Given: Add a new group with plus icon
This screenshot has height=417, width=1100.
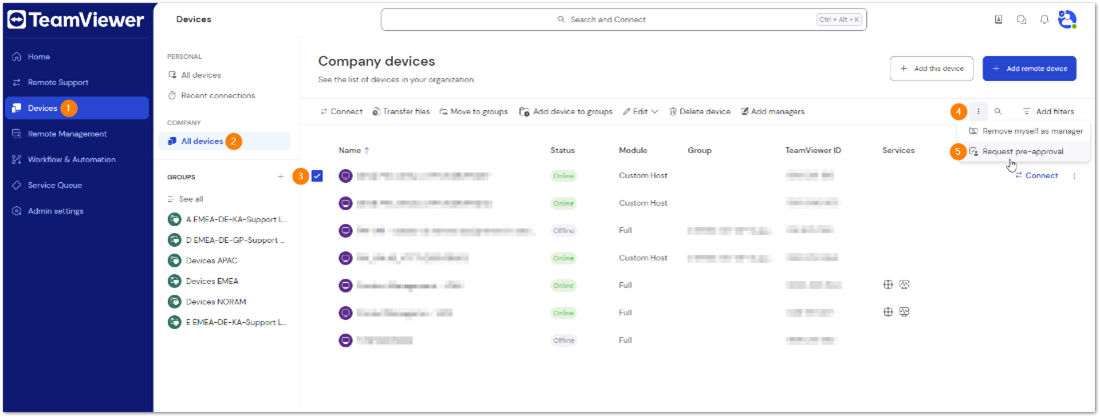Looking at the screenshot, I should click(281, 177).
